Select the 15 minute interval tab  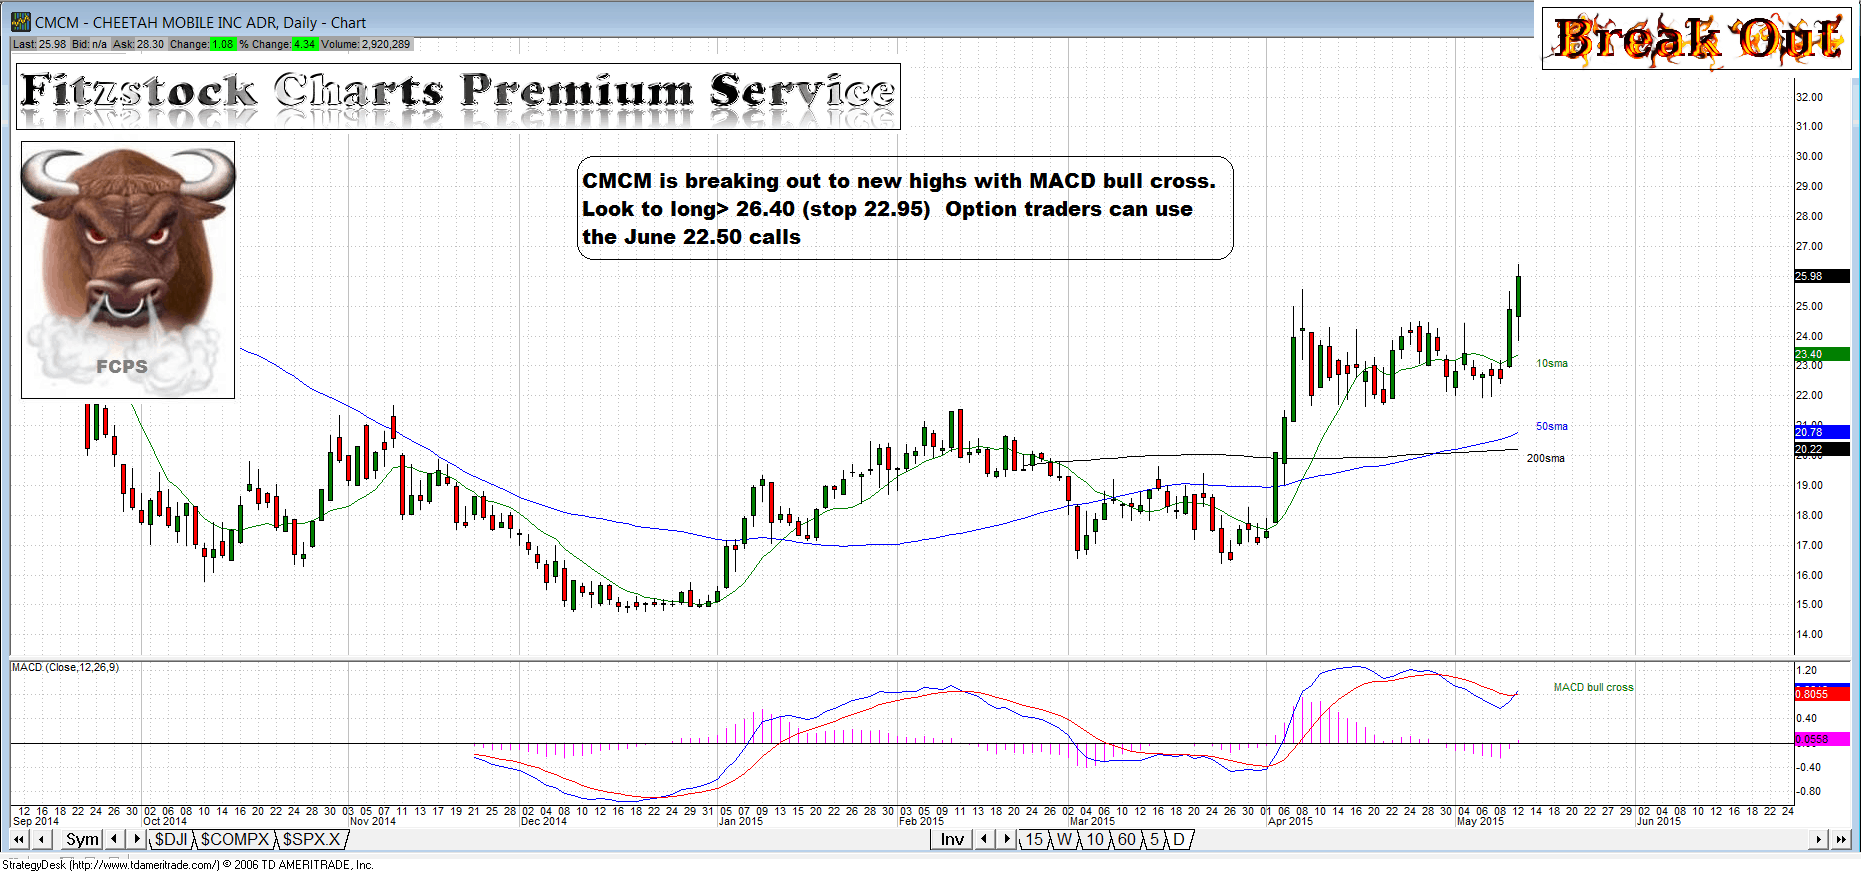click(x=1034, y=840)
